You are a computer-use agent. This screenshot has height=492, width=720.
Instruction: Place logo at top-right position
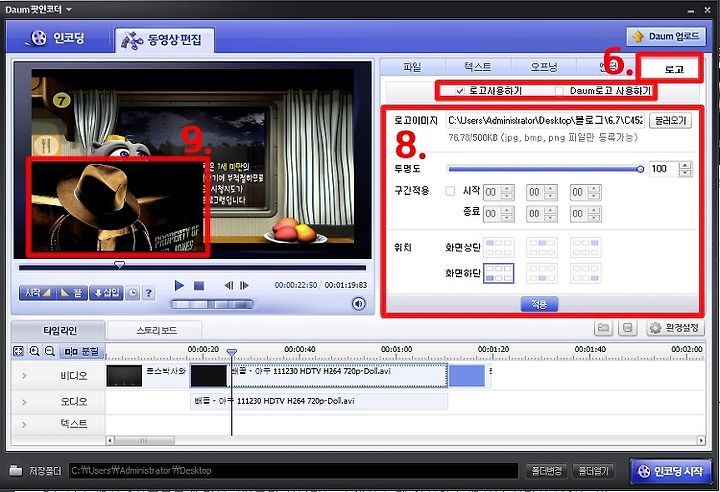click(585, 247)
